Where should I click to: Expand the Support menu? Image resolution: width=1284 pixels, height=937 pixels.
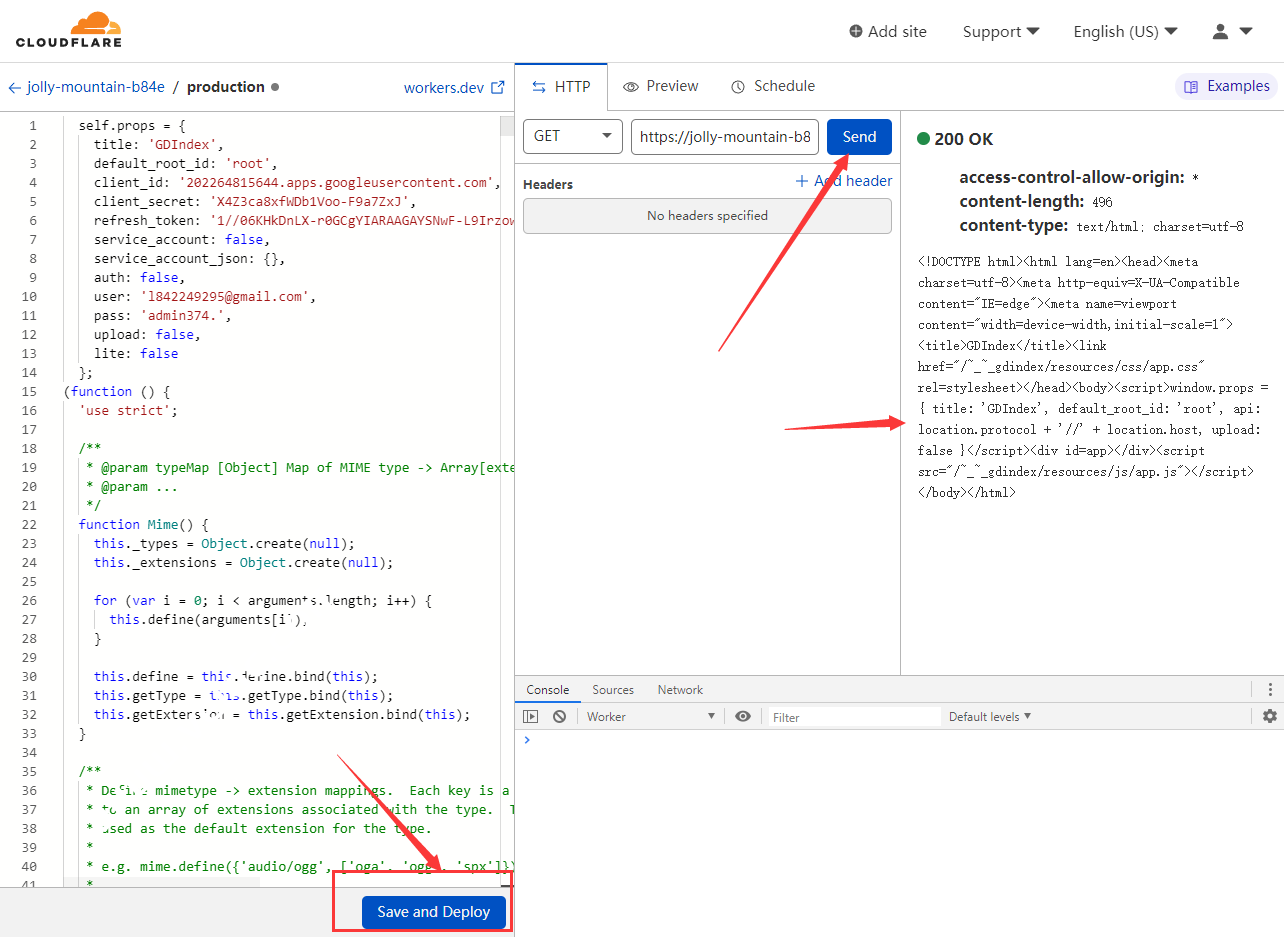[x=1000, y=31]
